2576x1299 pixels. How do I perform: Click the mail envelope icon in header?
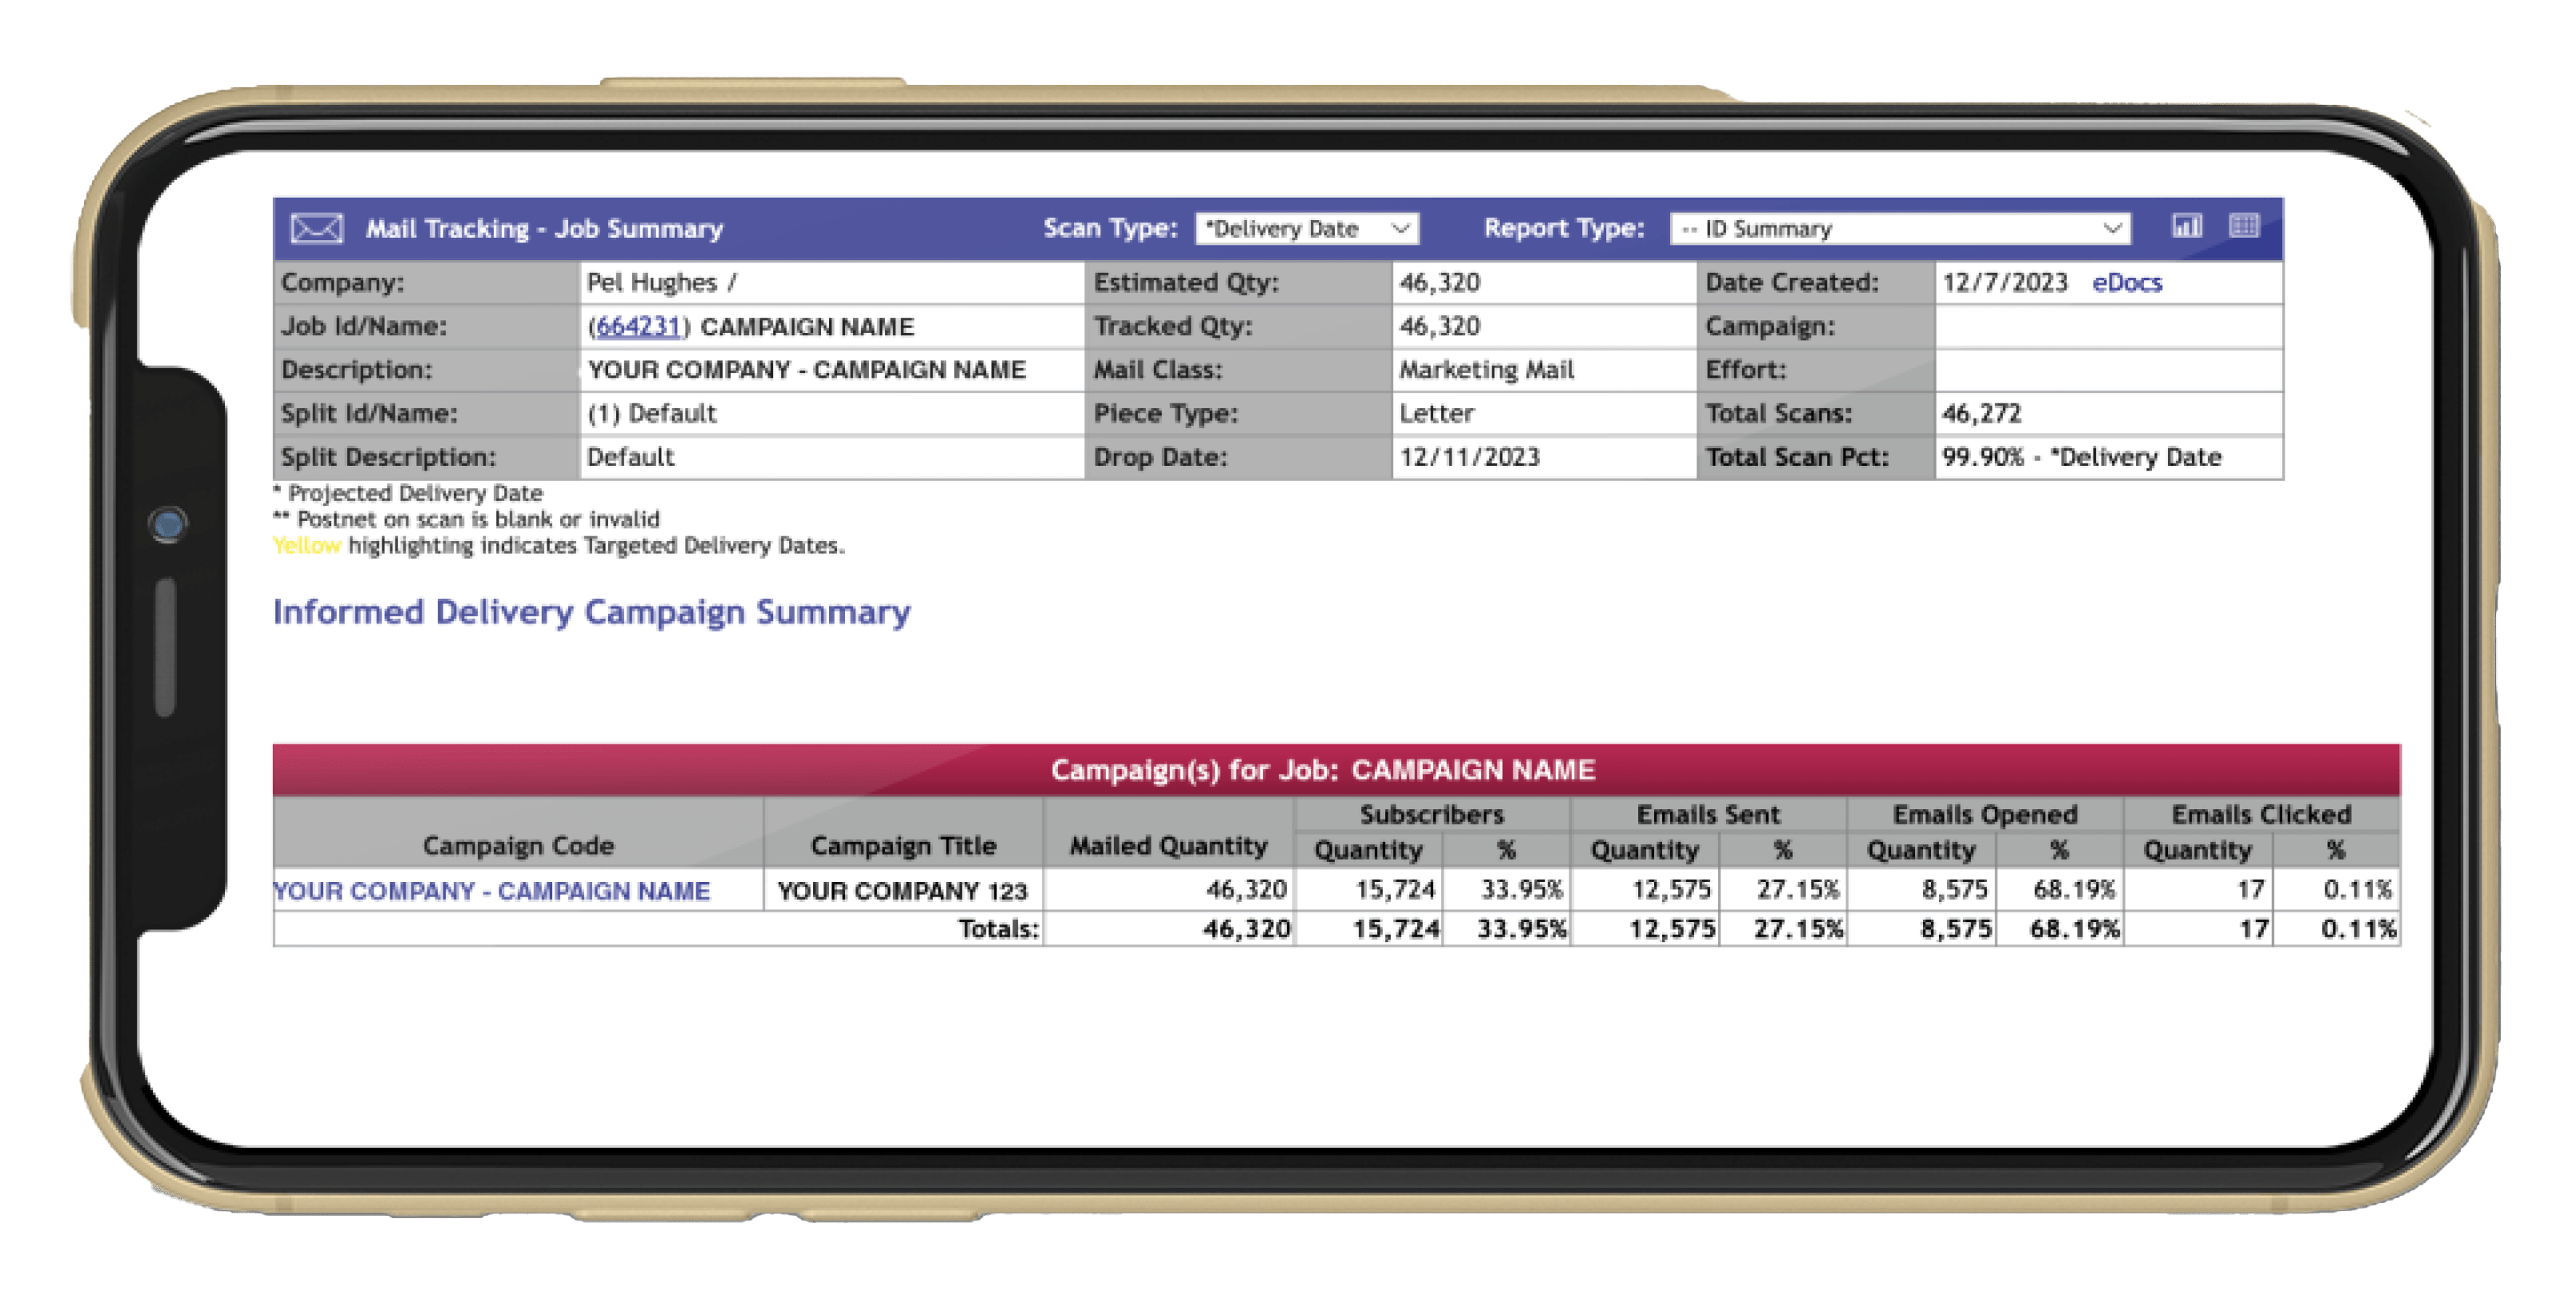tap(316, 229)
